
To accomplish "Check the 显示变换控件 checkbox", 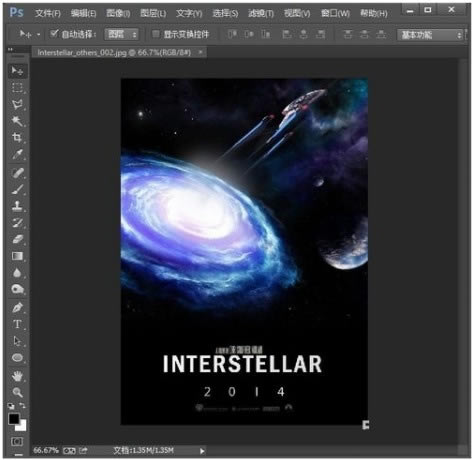I will [x=156, y=34].
